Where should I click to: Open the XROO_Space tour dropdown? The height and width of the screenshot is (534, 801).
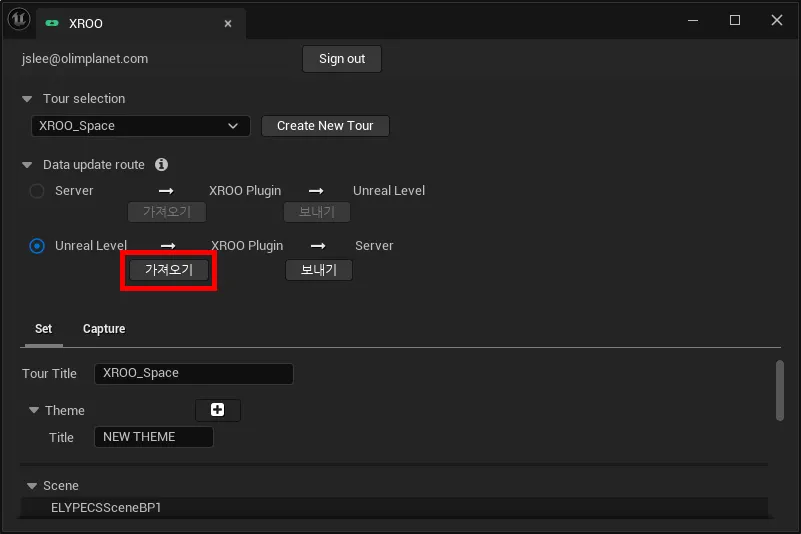(x=141, y=126)
